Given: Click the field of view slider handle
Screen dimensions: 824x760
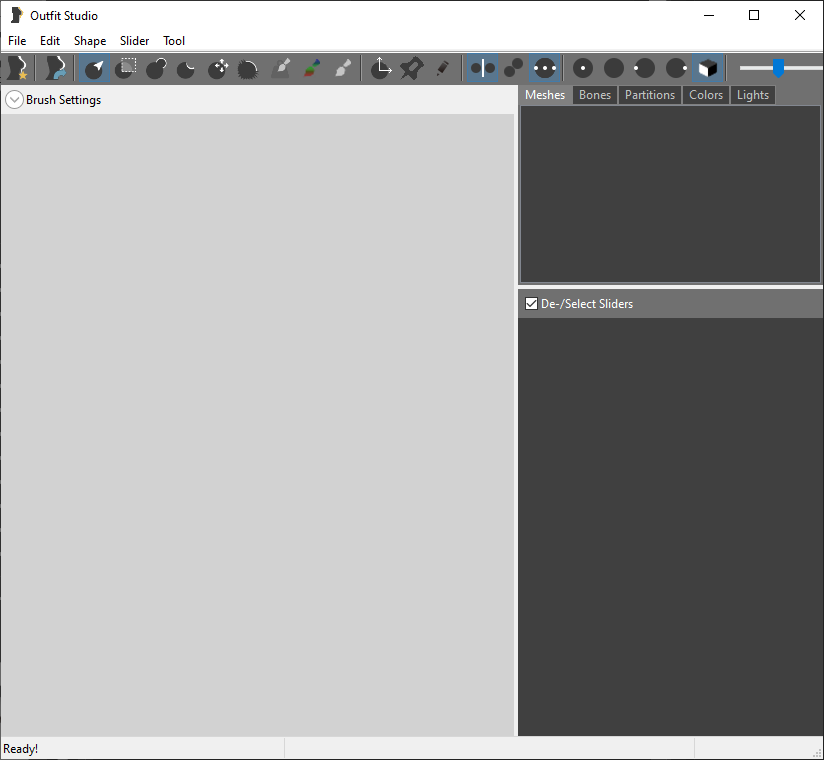Looking at the screenshot, I should [778, 68].
